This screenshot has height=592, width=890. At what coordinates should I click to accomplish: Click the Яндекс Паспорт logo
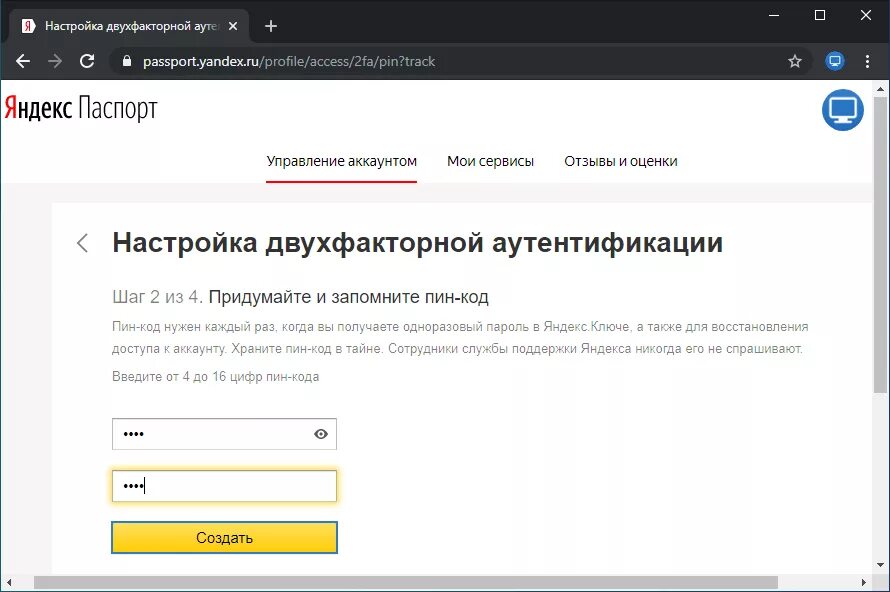pos(81,108)
